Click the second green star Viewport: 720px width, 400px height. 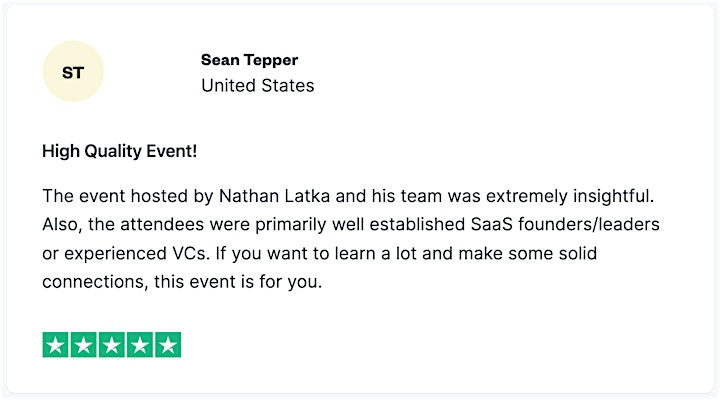click(x=84, y=344)
